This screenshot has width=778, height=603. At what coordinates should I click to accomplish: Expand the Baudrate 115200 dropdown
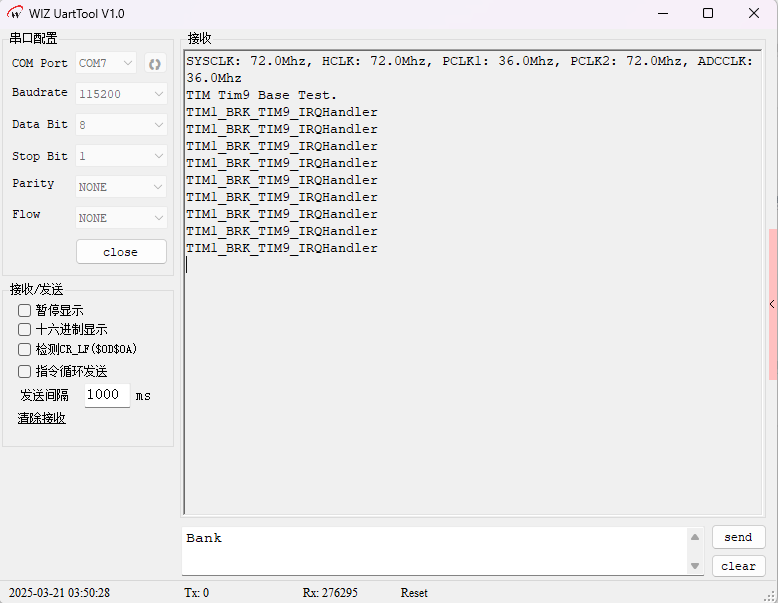pos(121,94)
